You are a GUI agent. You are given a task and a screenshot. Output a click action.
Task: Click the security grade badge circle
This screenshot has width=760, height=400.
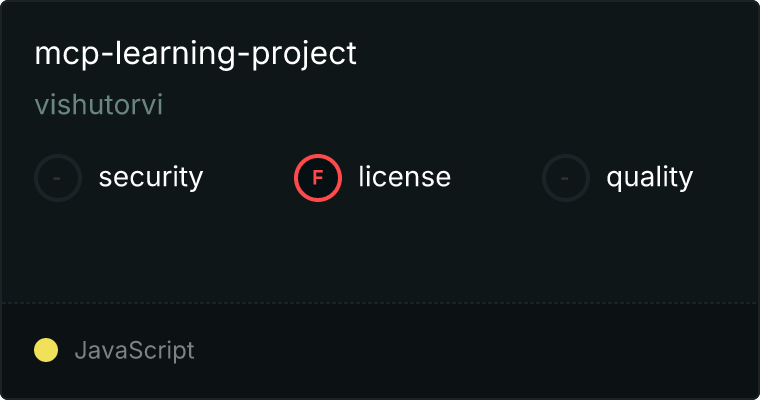click(58, 178)
